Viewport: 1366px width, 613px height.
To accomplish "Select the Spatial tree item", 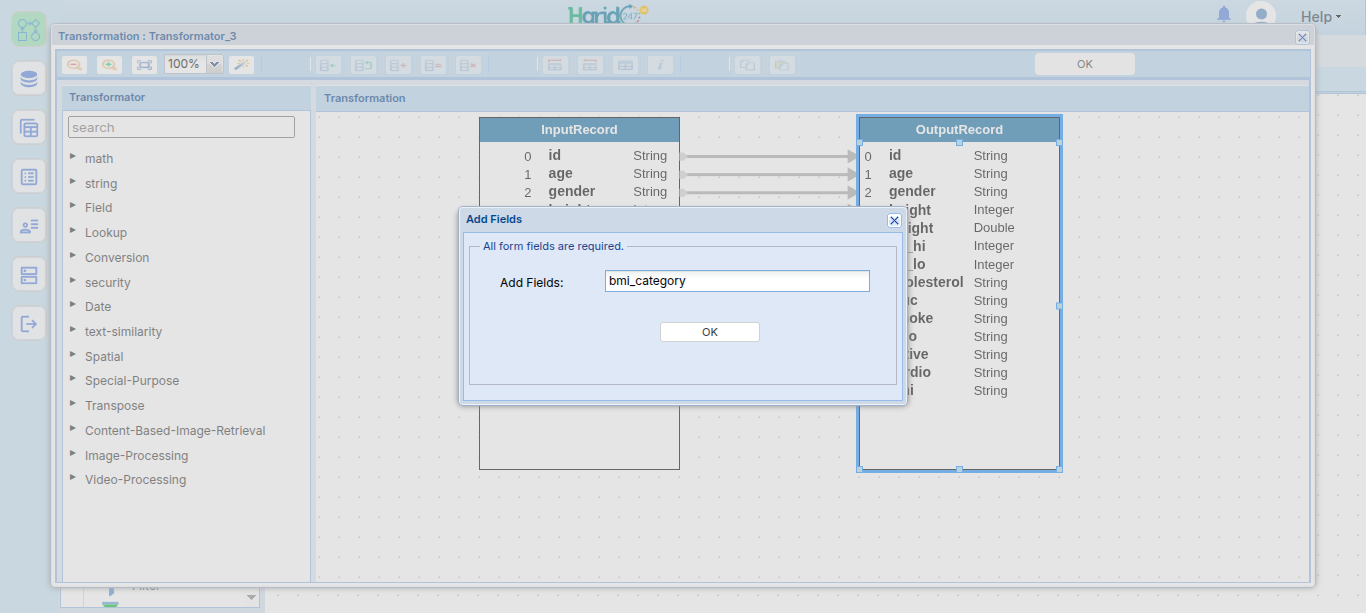I will pos(104,357).
